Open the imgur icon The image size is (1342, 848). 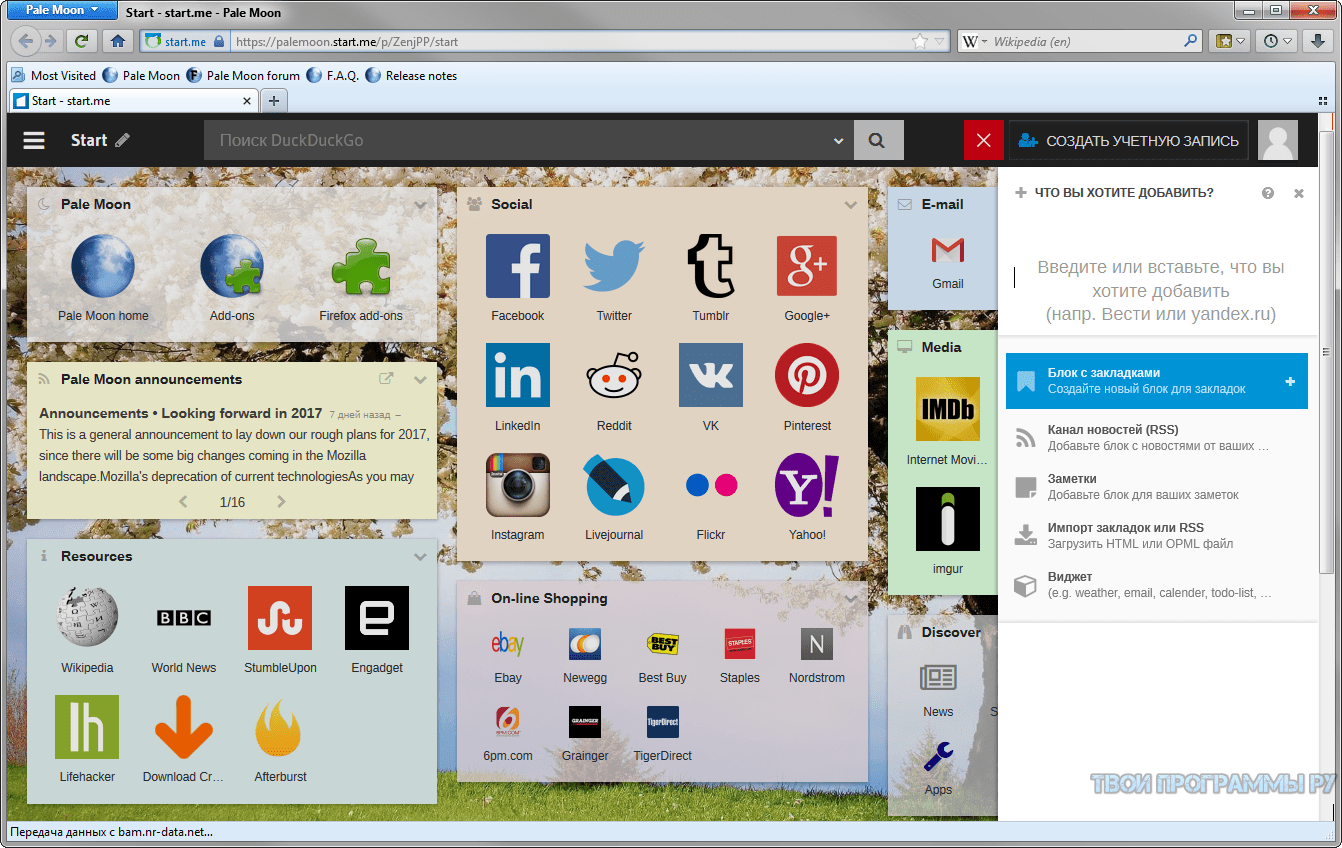point(948,519)
